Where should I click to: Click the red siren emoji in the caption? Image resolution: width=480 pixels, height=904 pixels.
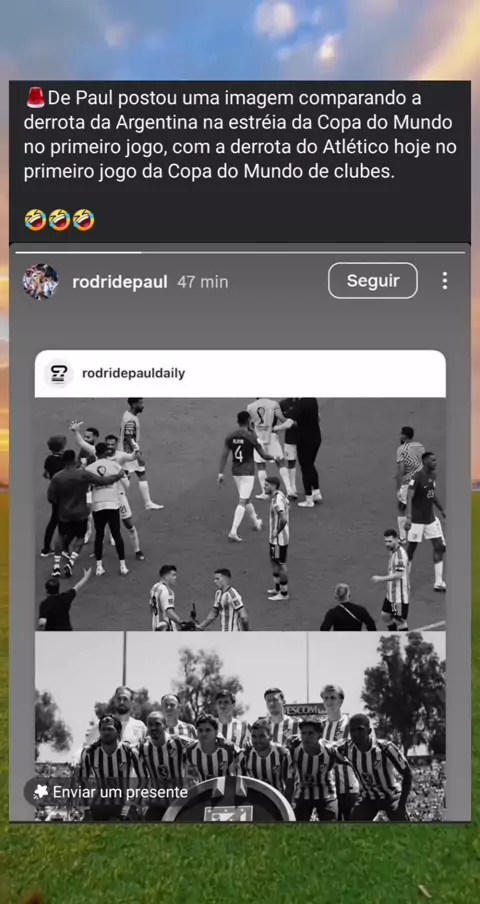(x=35, y=98)
